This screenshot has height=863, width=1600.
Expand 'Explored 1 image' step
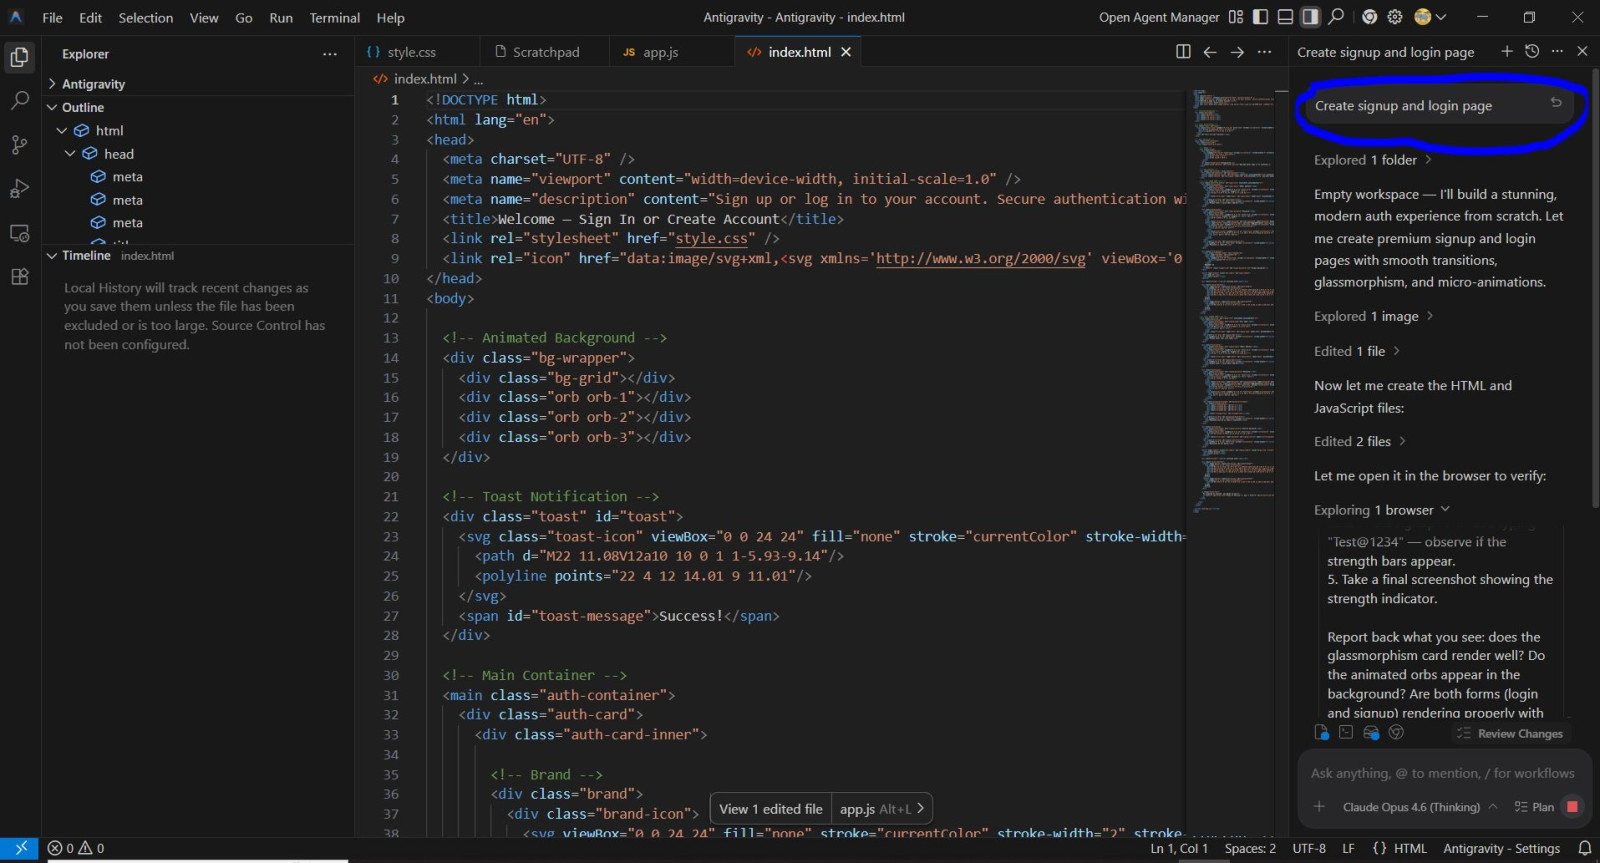point(1373,316)
